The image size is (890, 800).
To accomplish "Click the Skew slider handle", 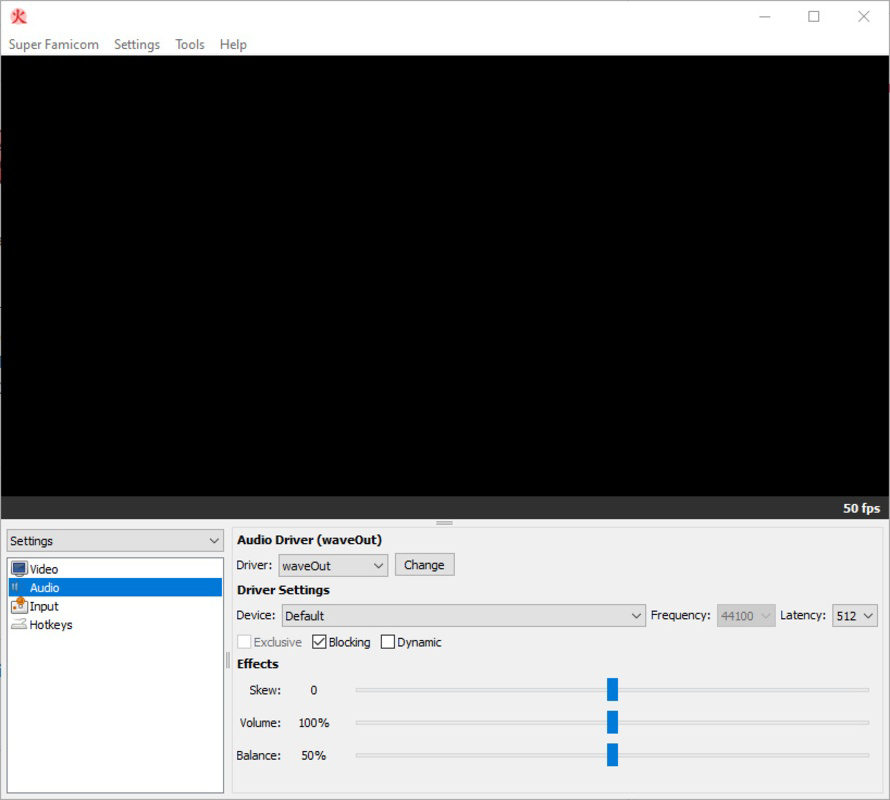I will (612, 689).
